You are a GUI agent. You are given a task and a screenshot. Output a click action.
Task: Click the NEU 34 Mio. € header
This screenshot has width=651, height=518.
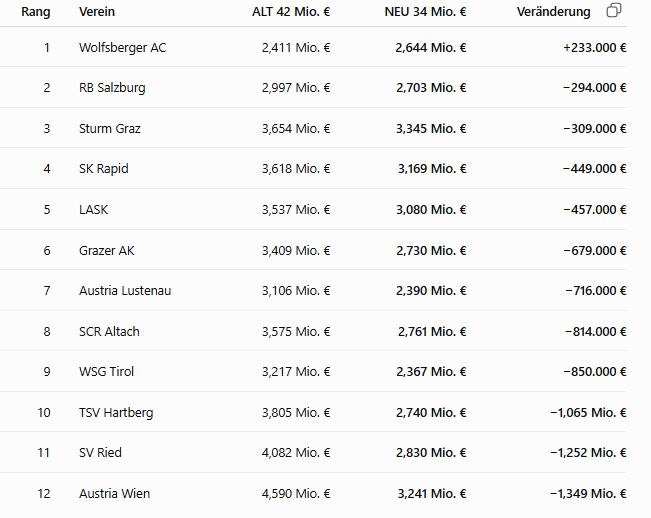[425, 12]
